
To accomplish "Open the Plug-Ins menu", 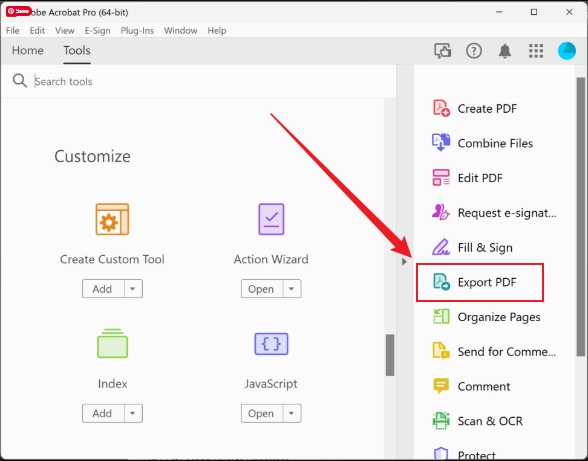I will pyautogui.click(x=137, y=30).
